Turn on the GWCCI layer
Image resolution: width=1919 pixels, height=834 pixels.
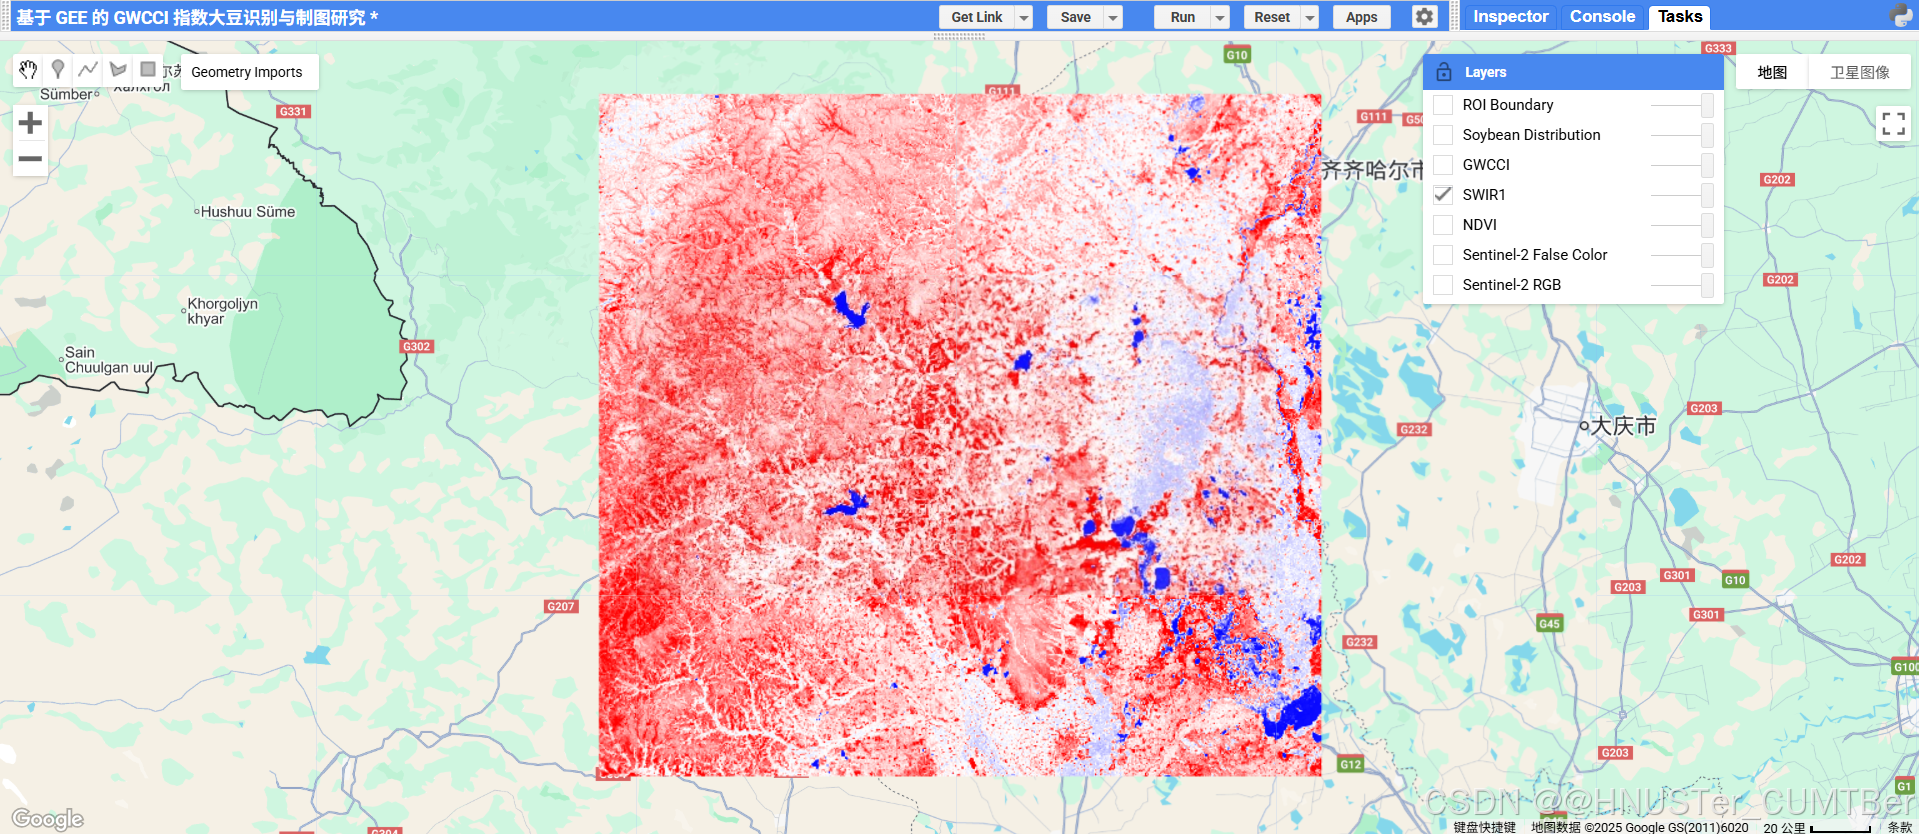1443,165
